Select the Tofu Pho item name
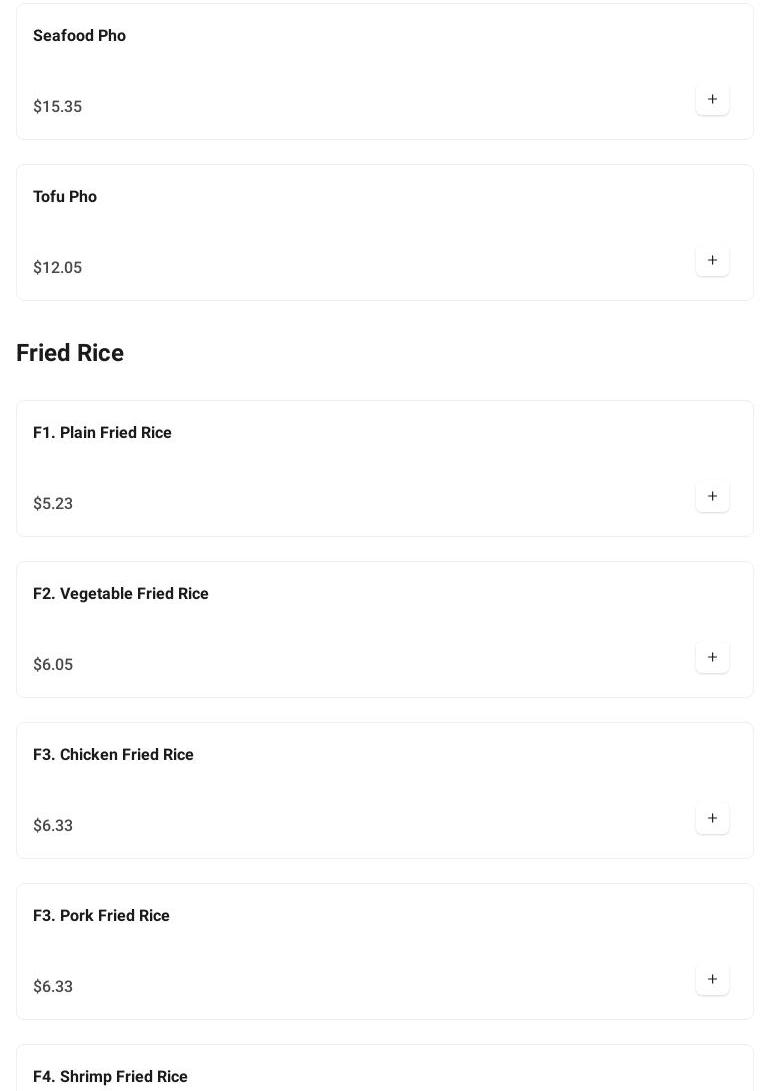 65,197
